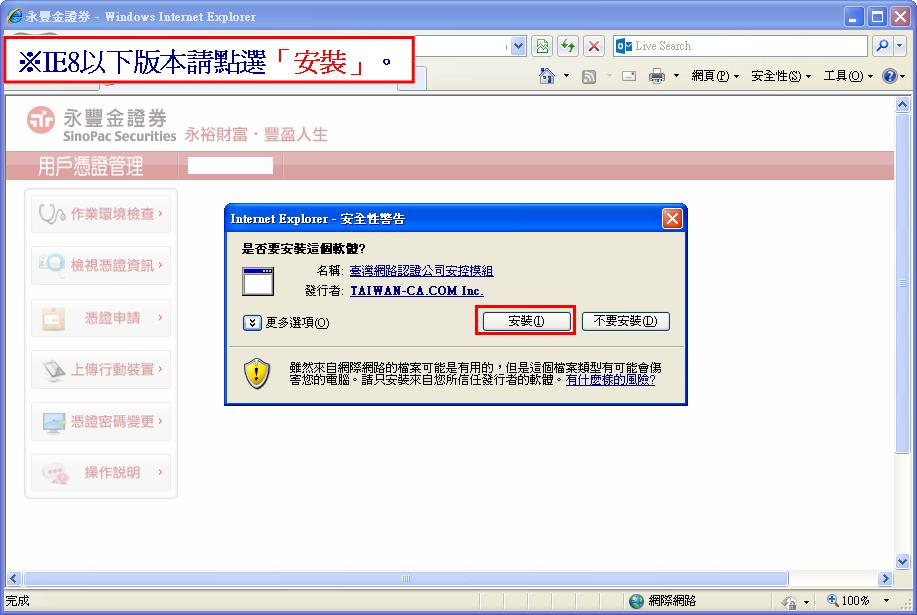
Task: Expand the Print options dropdown arrow
Action: point(677,76)
